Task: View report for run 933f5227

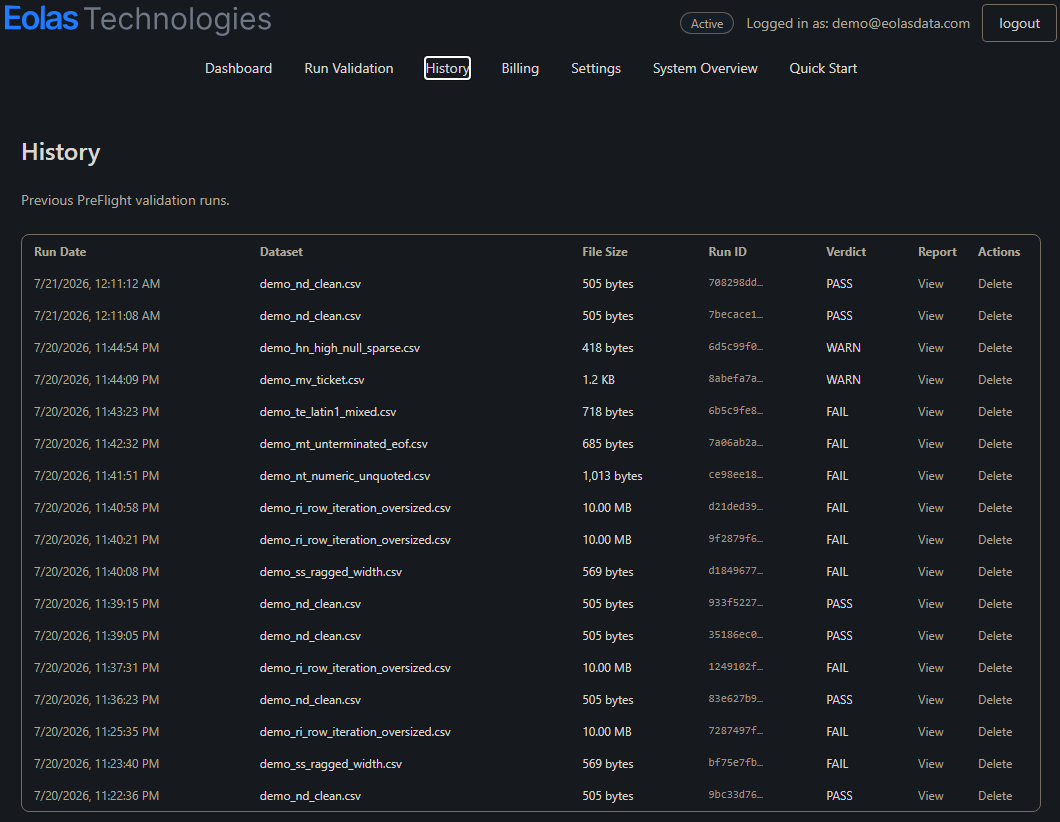Action: [930, 604]
